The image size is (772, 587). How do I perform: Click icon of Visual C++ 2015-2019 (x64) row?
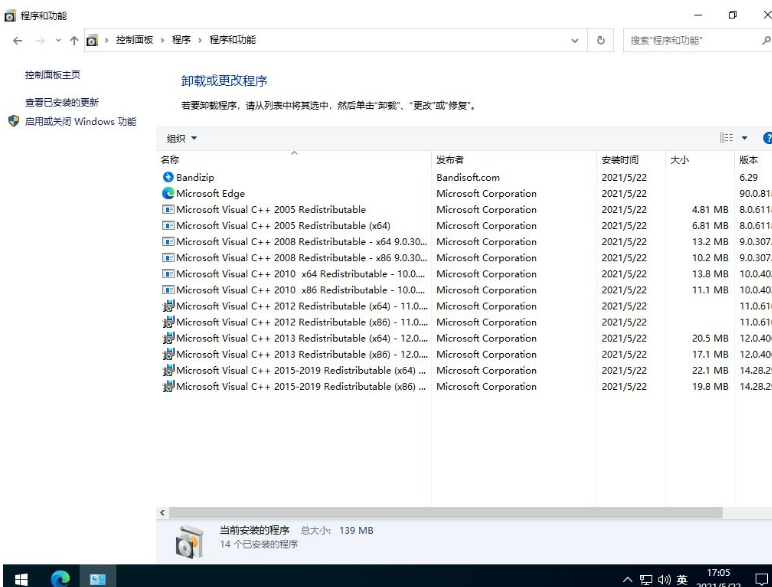coord(168,370)
